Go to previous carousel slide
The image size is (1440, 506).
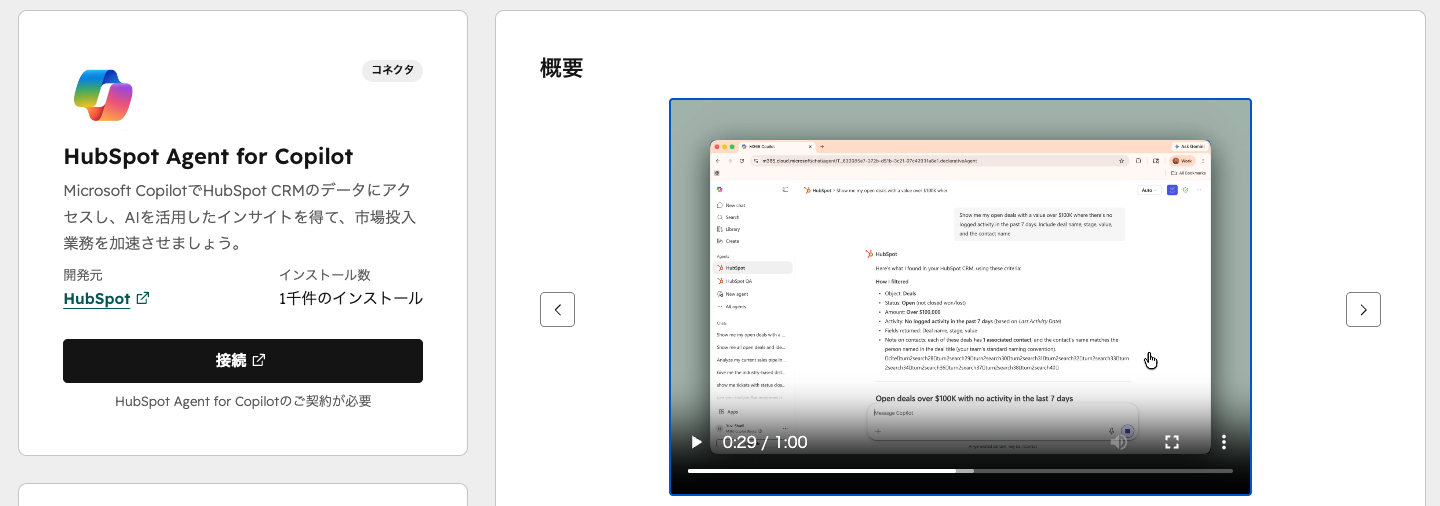pos(557,310)
